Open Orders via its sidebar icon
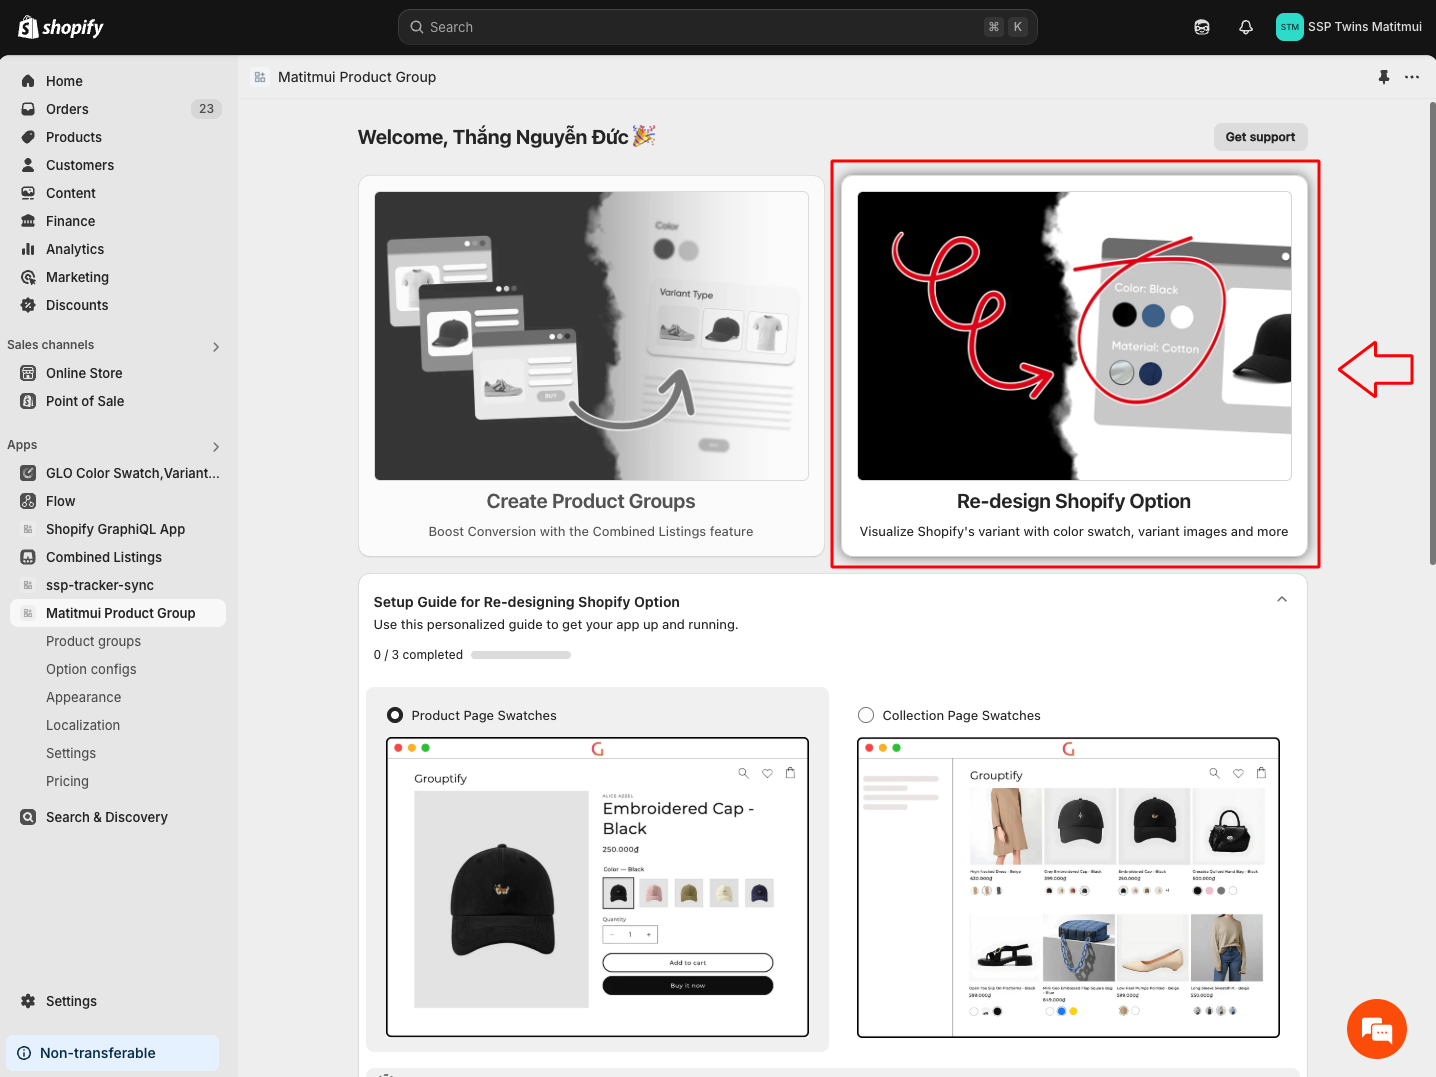 (28, 109)
